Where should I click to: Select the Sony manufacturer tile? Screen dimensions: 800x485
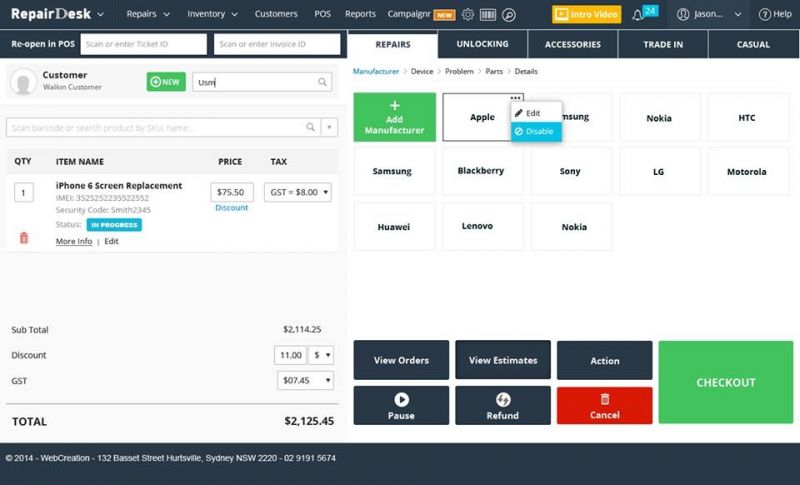(570, 171)
